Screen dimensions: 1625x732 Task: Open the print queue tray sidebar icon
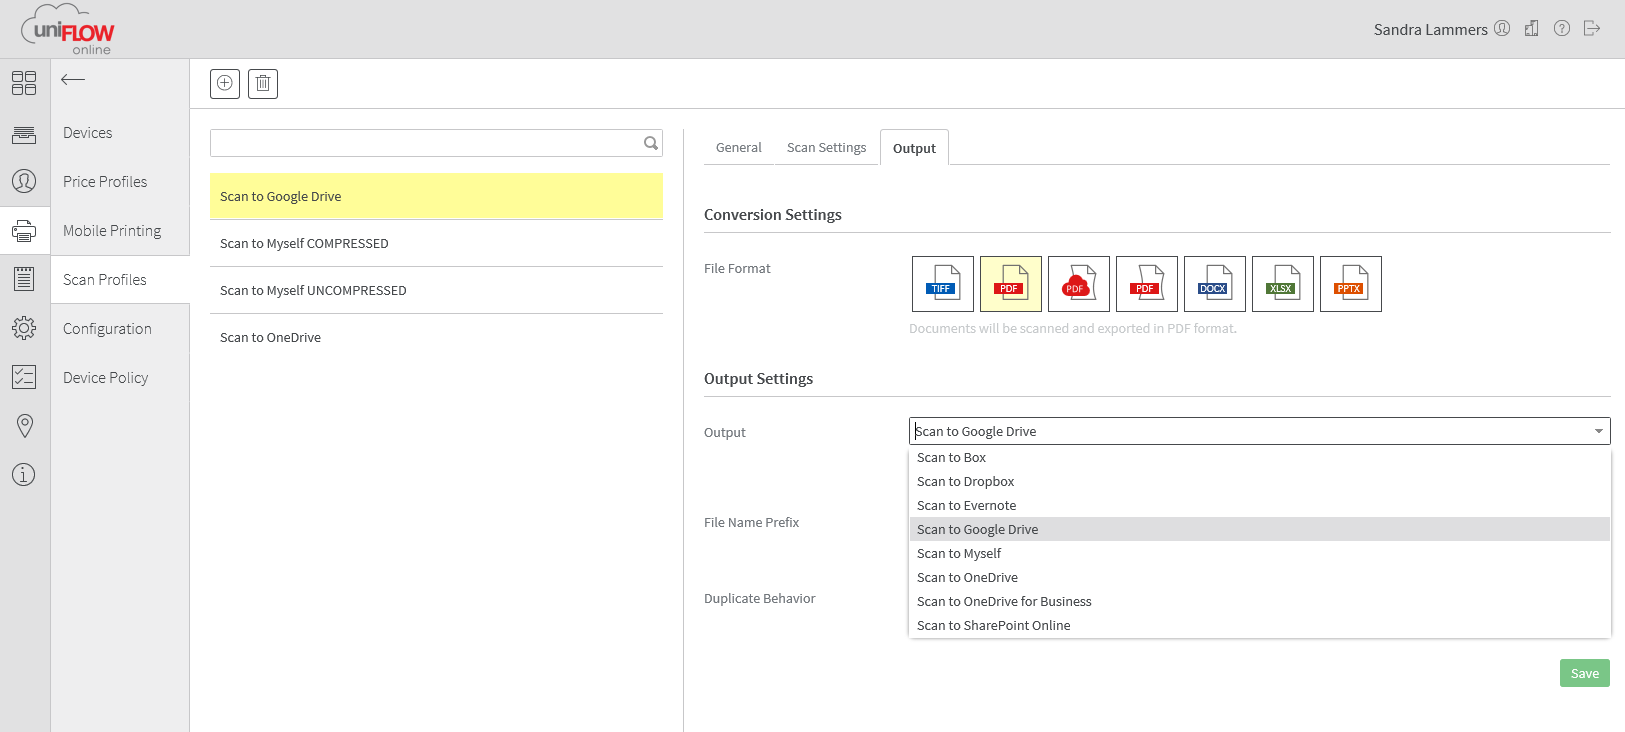[24, 134]
